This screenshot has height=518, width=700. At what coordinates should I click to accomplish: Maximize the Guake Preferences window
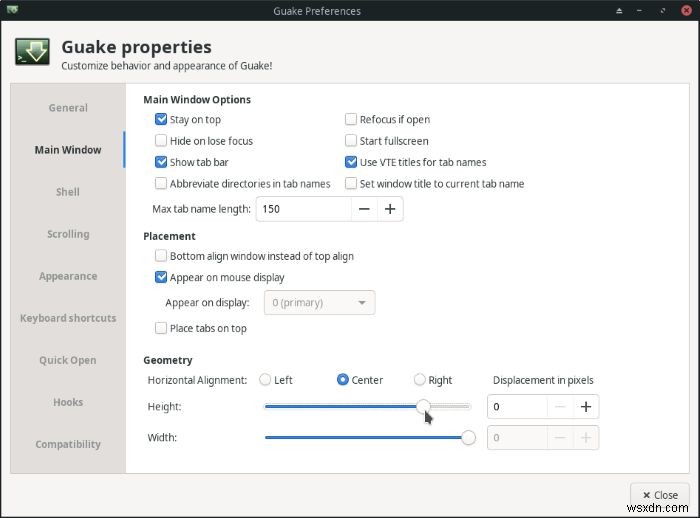click(x=662, y=11)
